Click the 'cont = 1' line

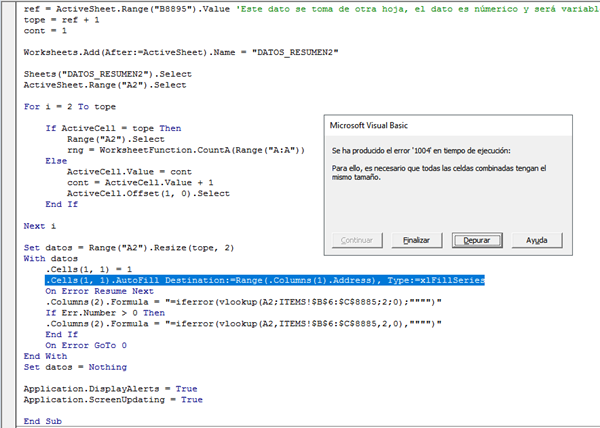[x=45, y=31]
